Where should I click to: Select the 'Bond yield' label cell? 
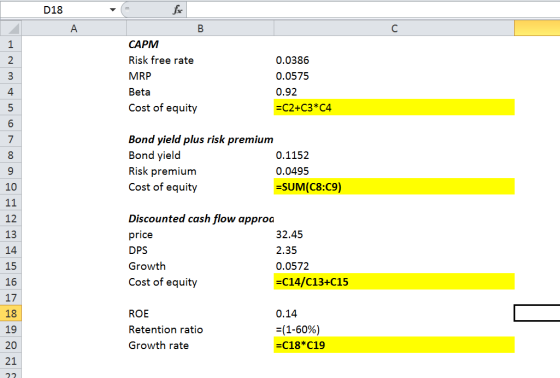(200, 155)
